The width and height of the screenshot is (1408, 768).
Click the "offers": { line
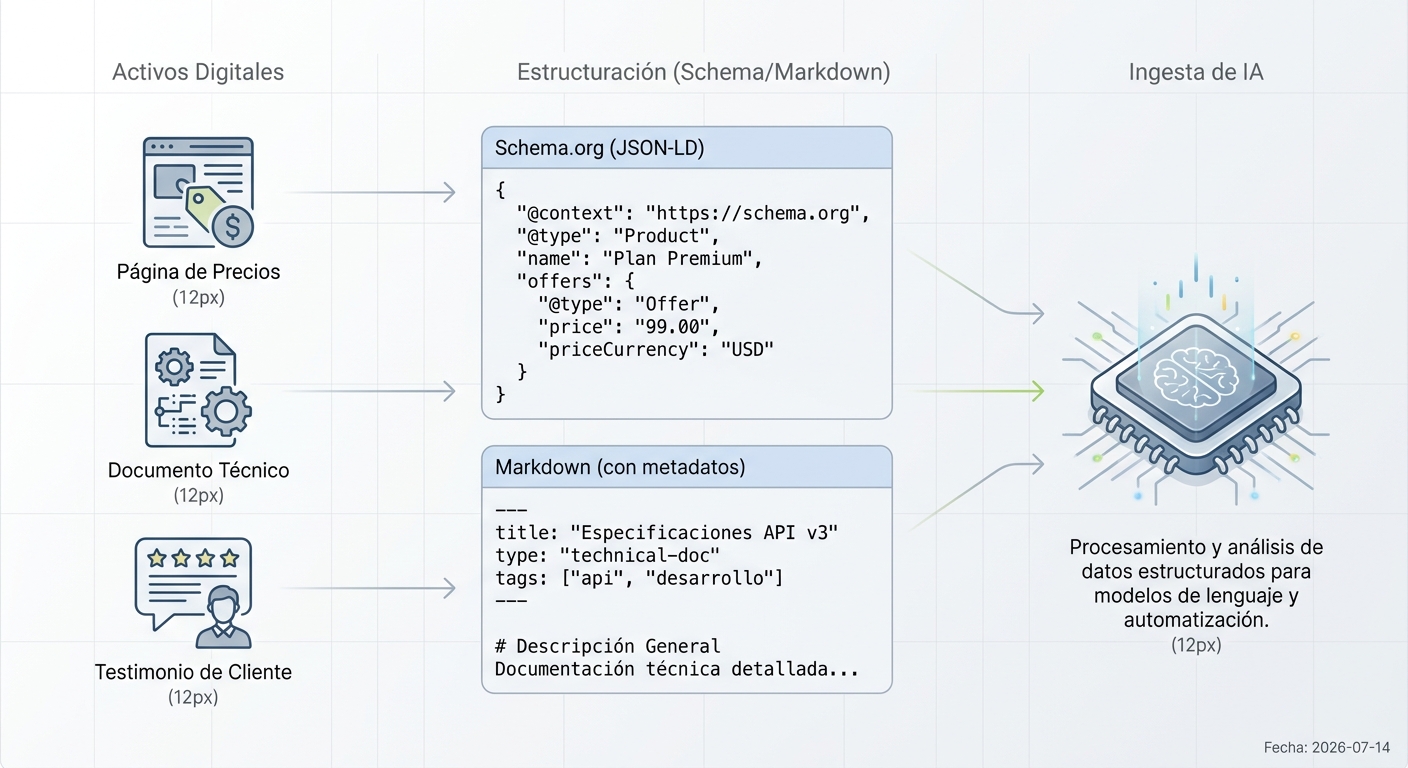tap(575, 281)
